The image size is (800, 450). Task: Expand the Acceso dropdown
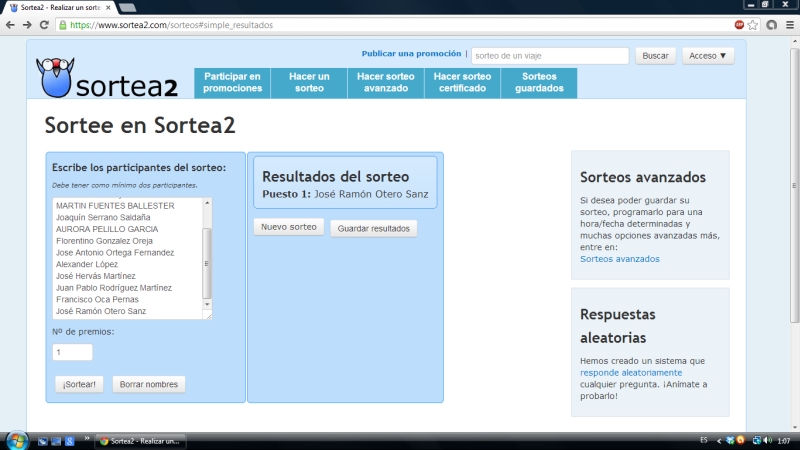click(708, 56)
